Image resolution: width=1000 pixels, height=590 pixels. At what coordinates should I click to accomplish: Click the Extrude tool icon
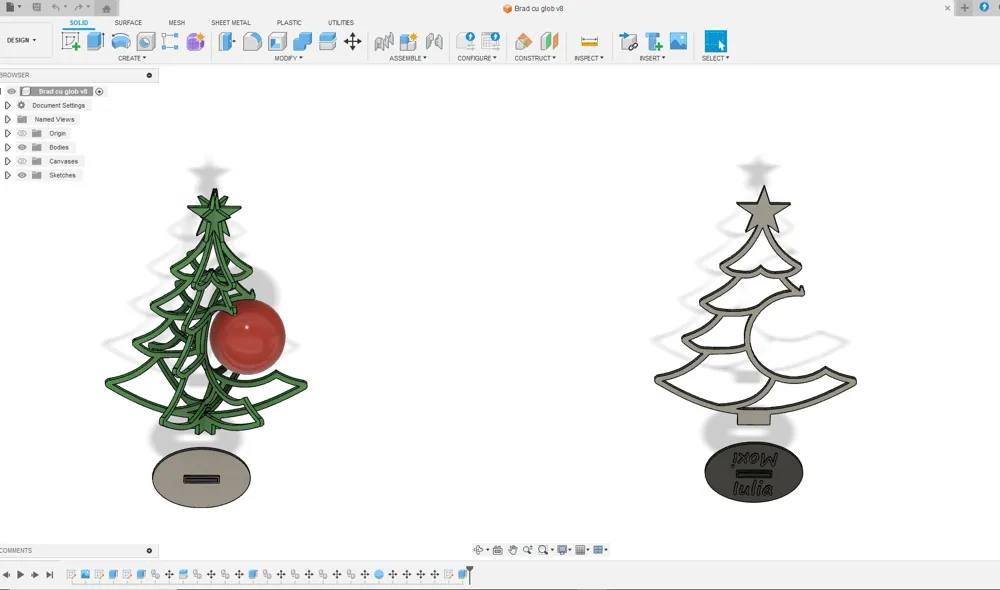(96, 41)
